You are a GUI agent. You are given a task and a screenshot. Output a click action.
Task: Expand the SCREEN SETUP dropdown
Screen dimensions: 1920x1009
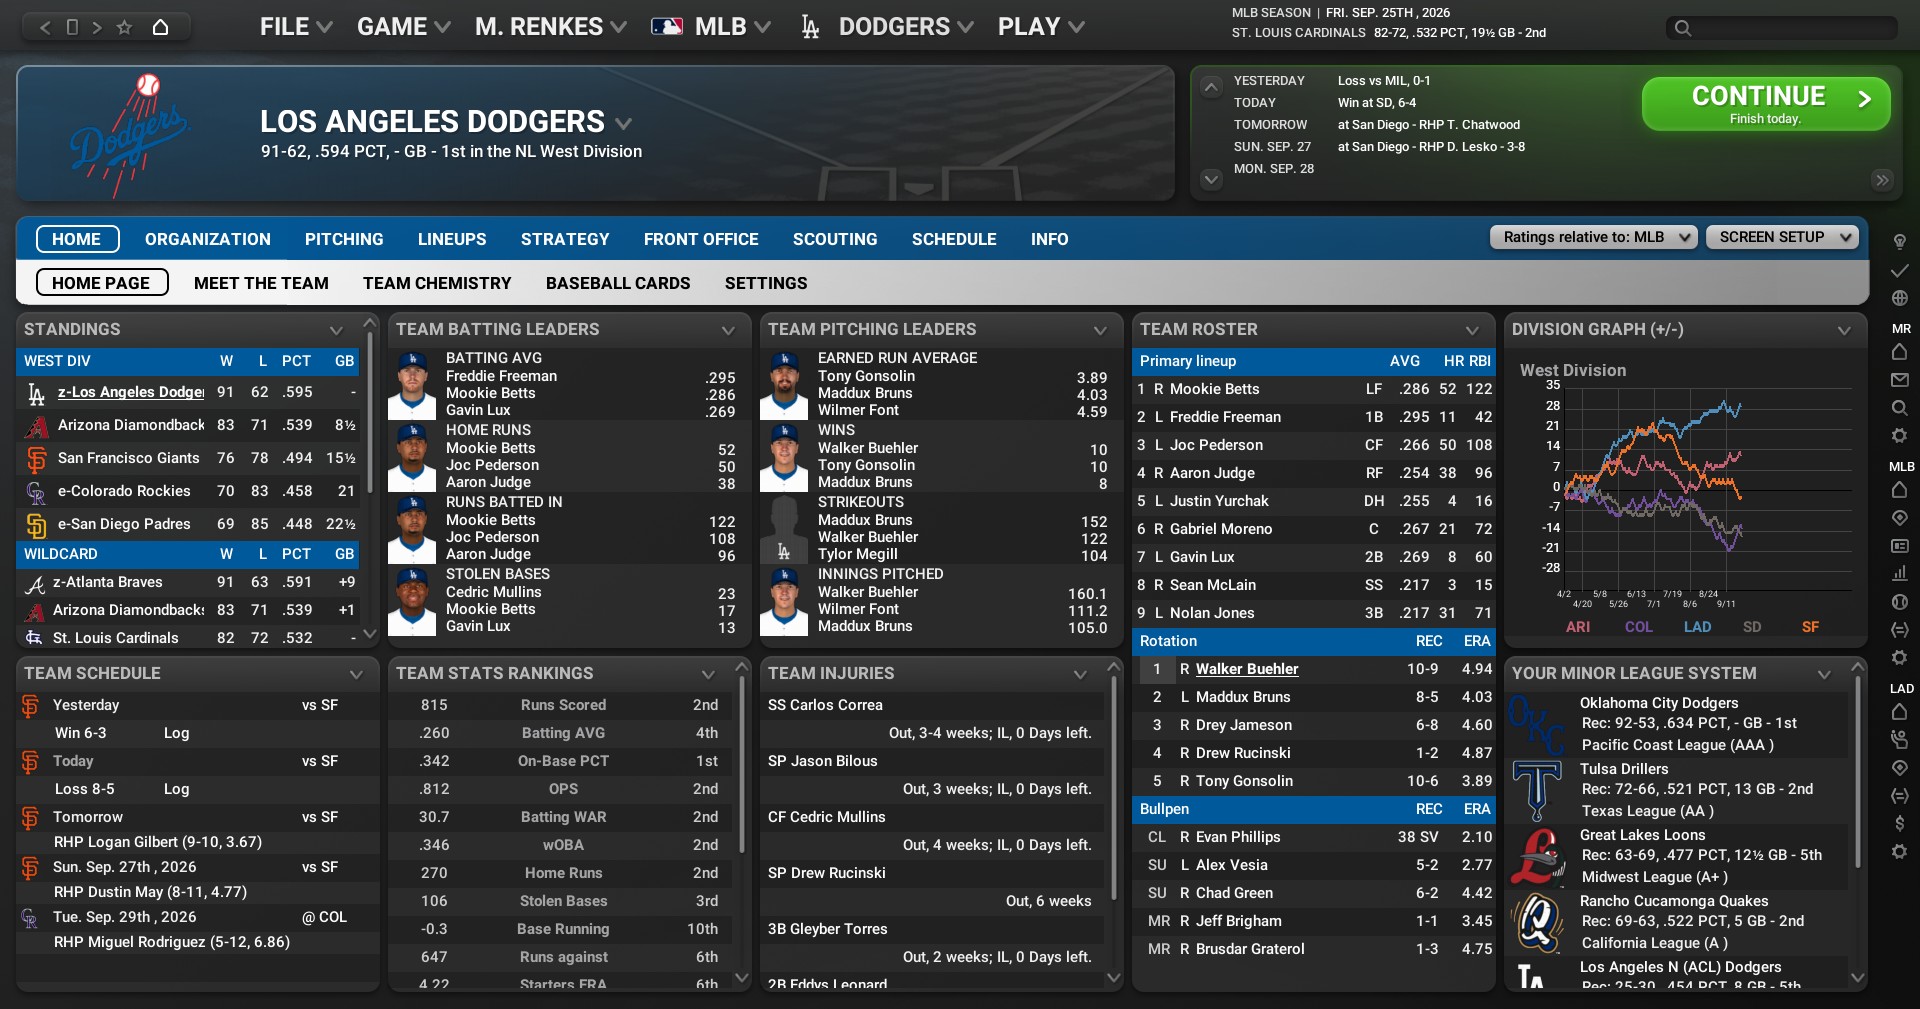(x=1782, y=237)
